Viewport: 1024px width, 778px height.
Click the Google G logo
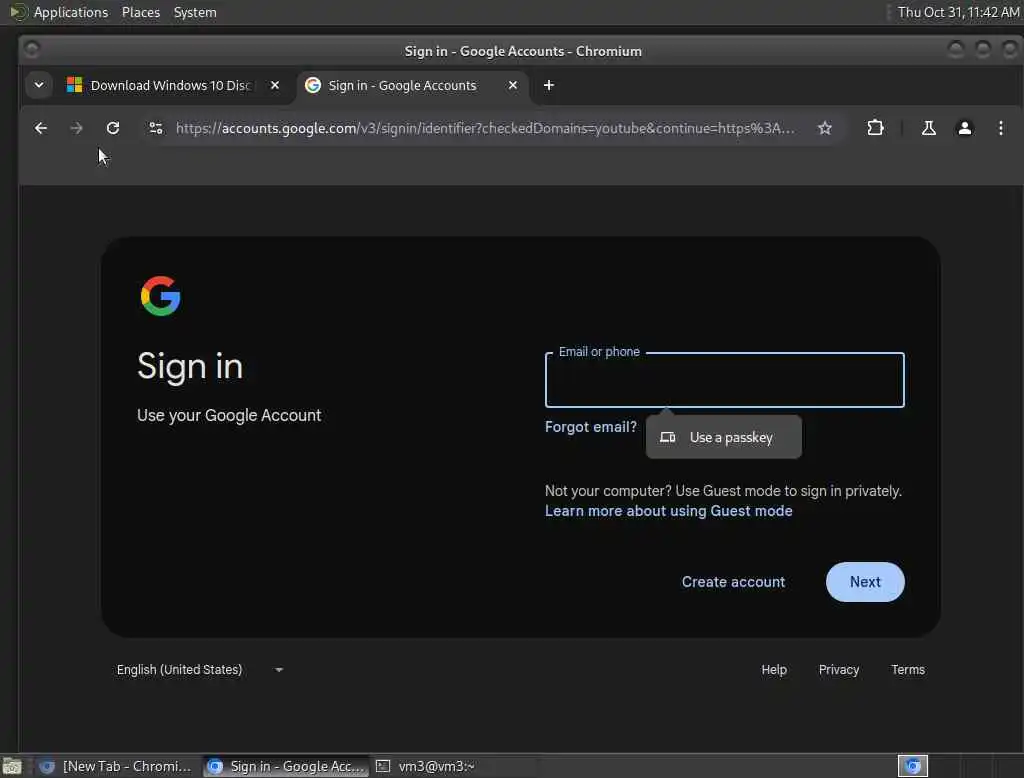point(161,296)
